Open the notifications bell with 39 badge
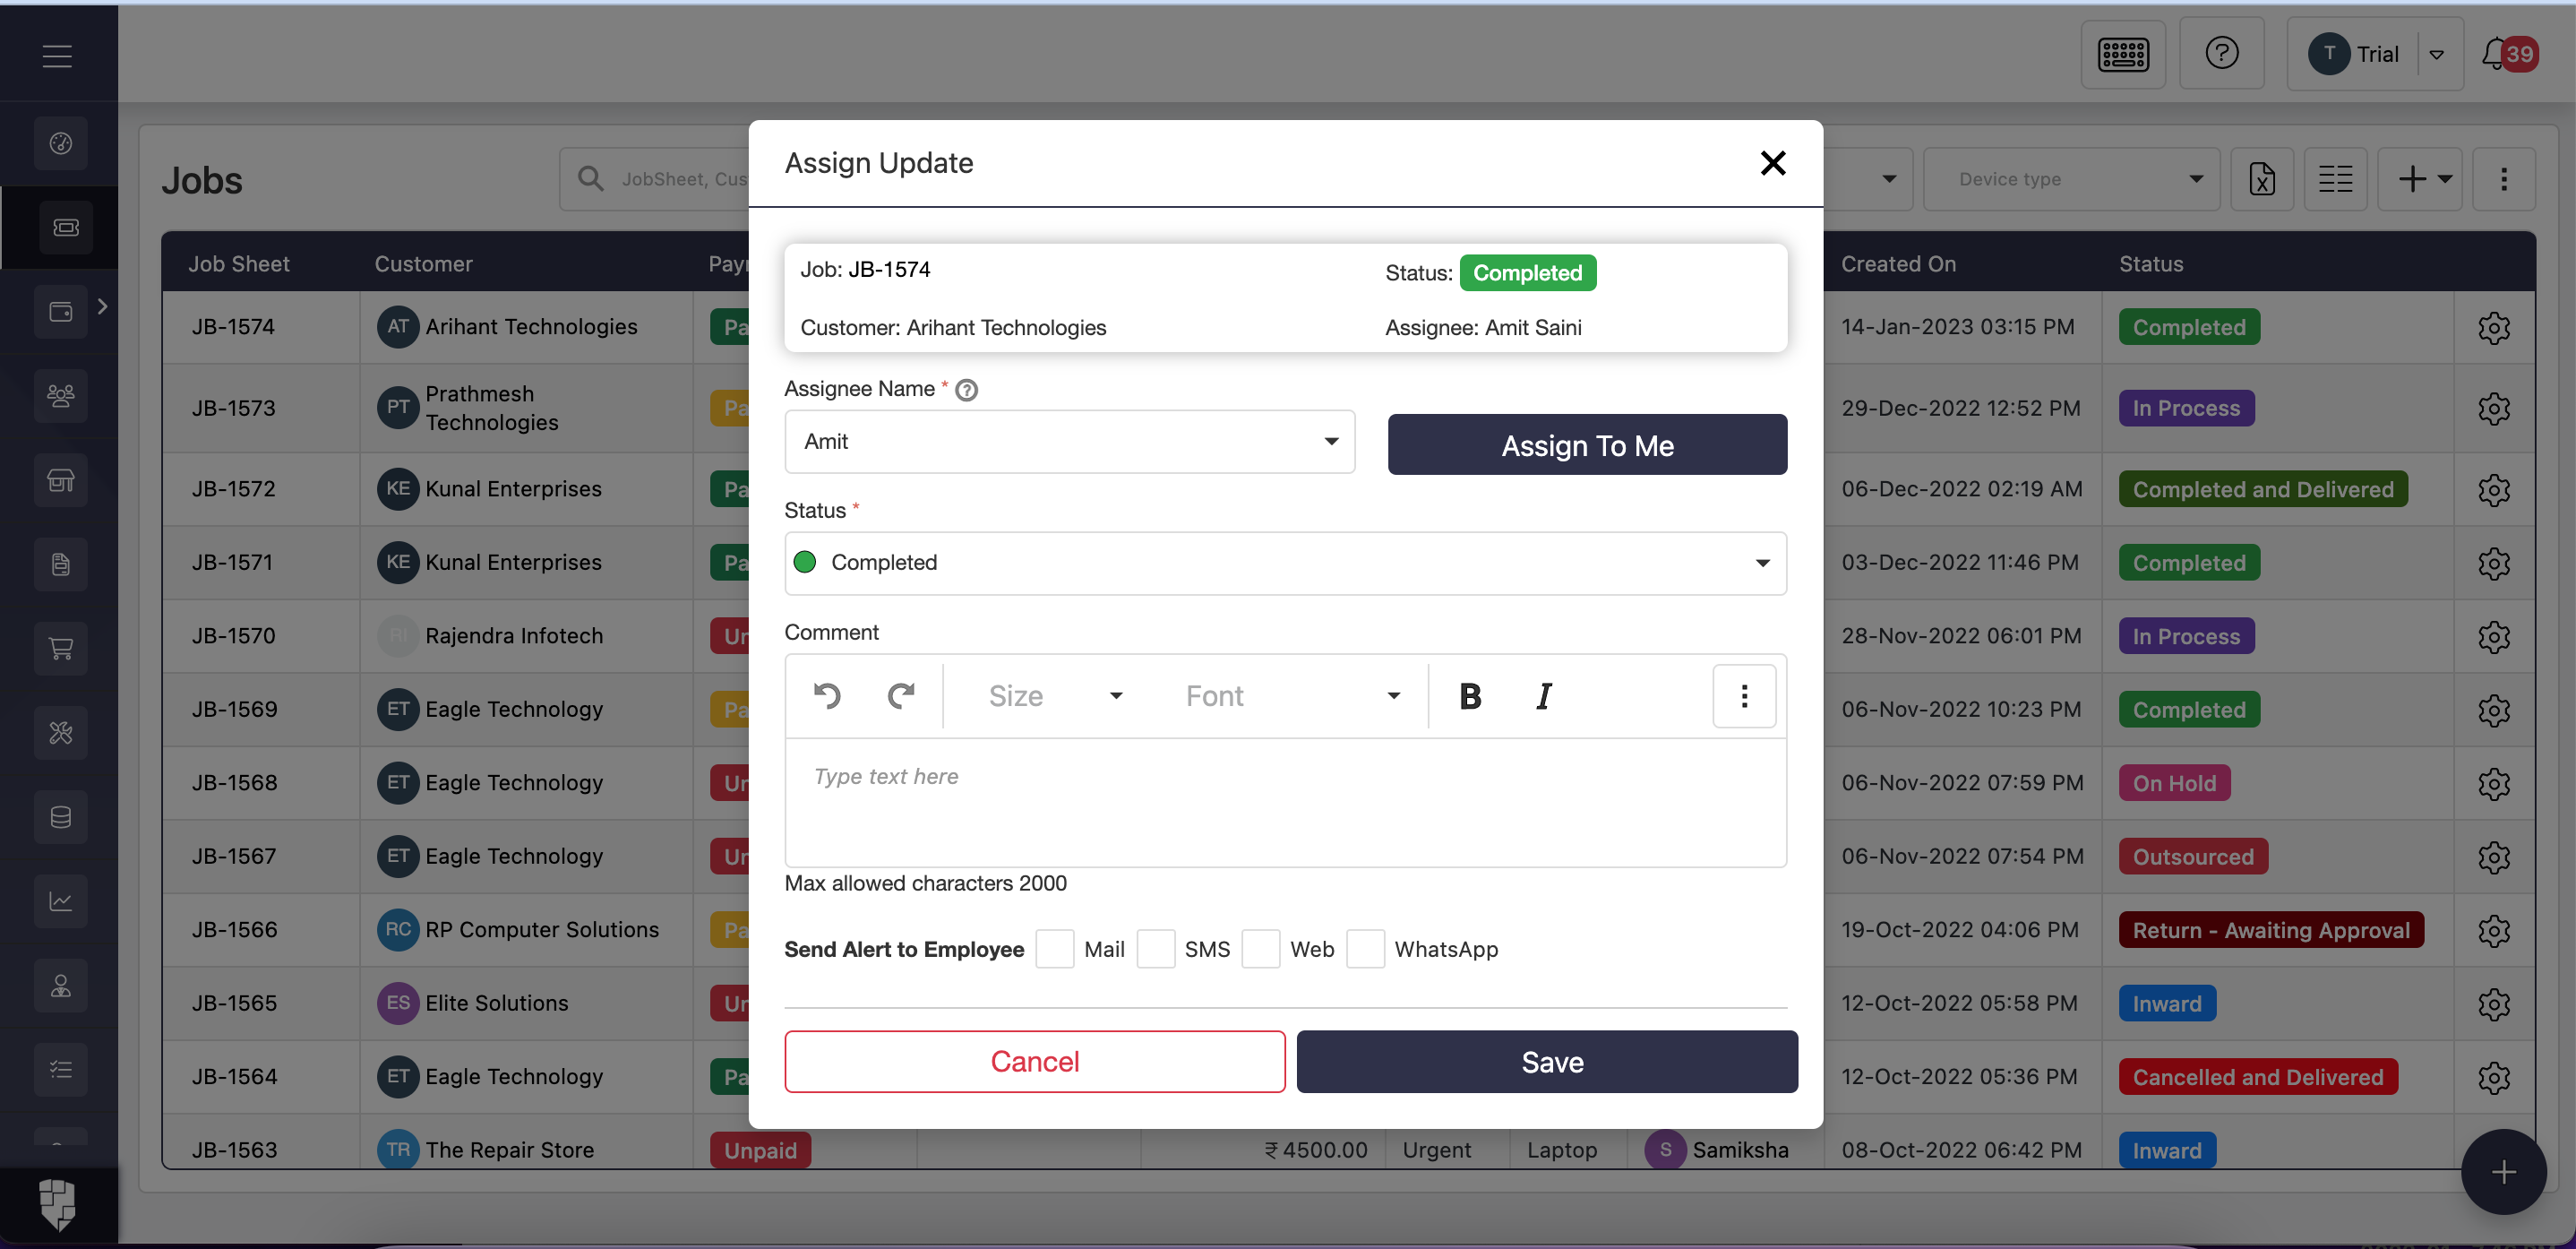 tap(2497, 54)
